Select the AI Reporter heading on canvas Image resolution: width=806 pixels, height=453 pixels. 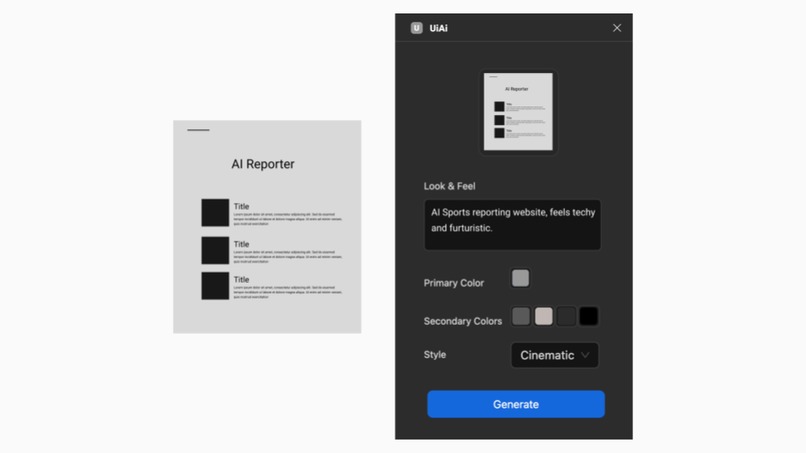coord(263,164)
